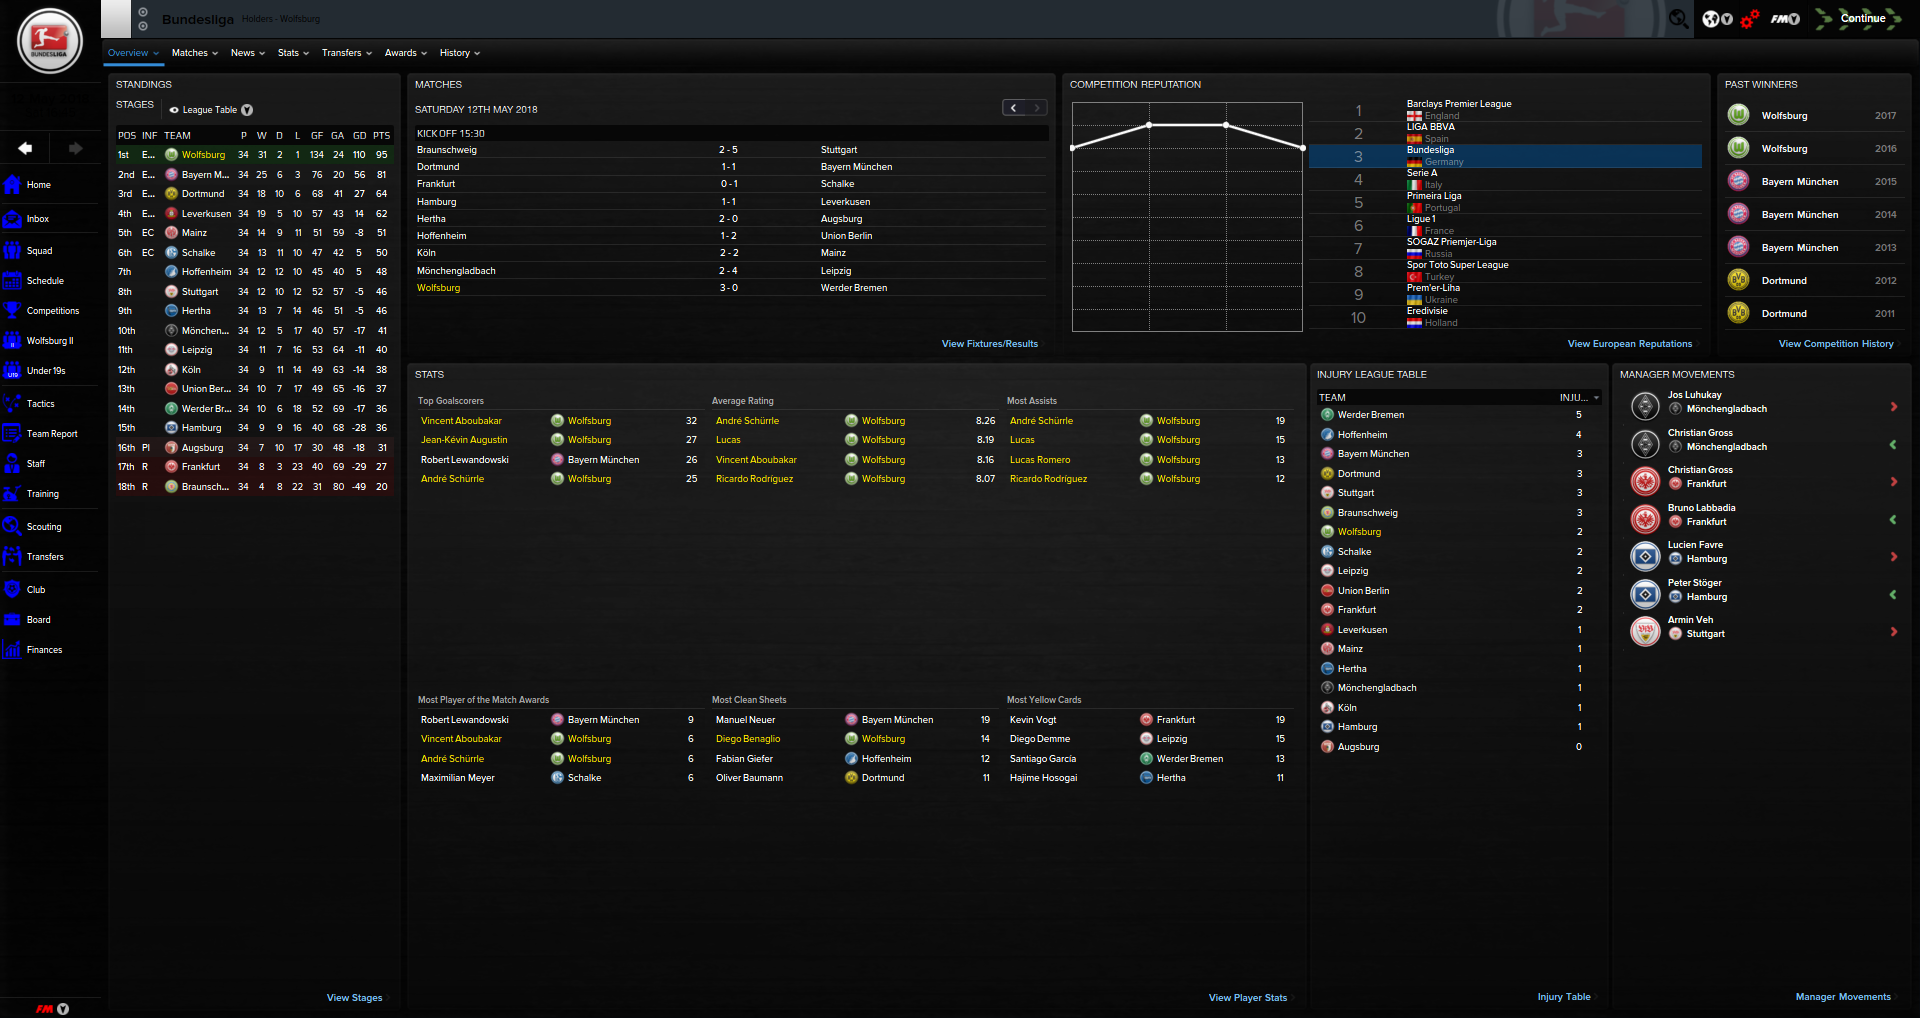Click Frankfurt club badge next to Bruno Labbadia

pyautogui.click(x=1645, y=518)
